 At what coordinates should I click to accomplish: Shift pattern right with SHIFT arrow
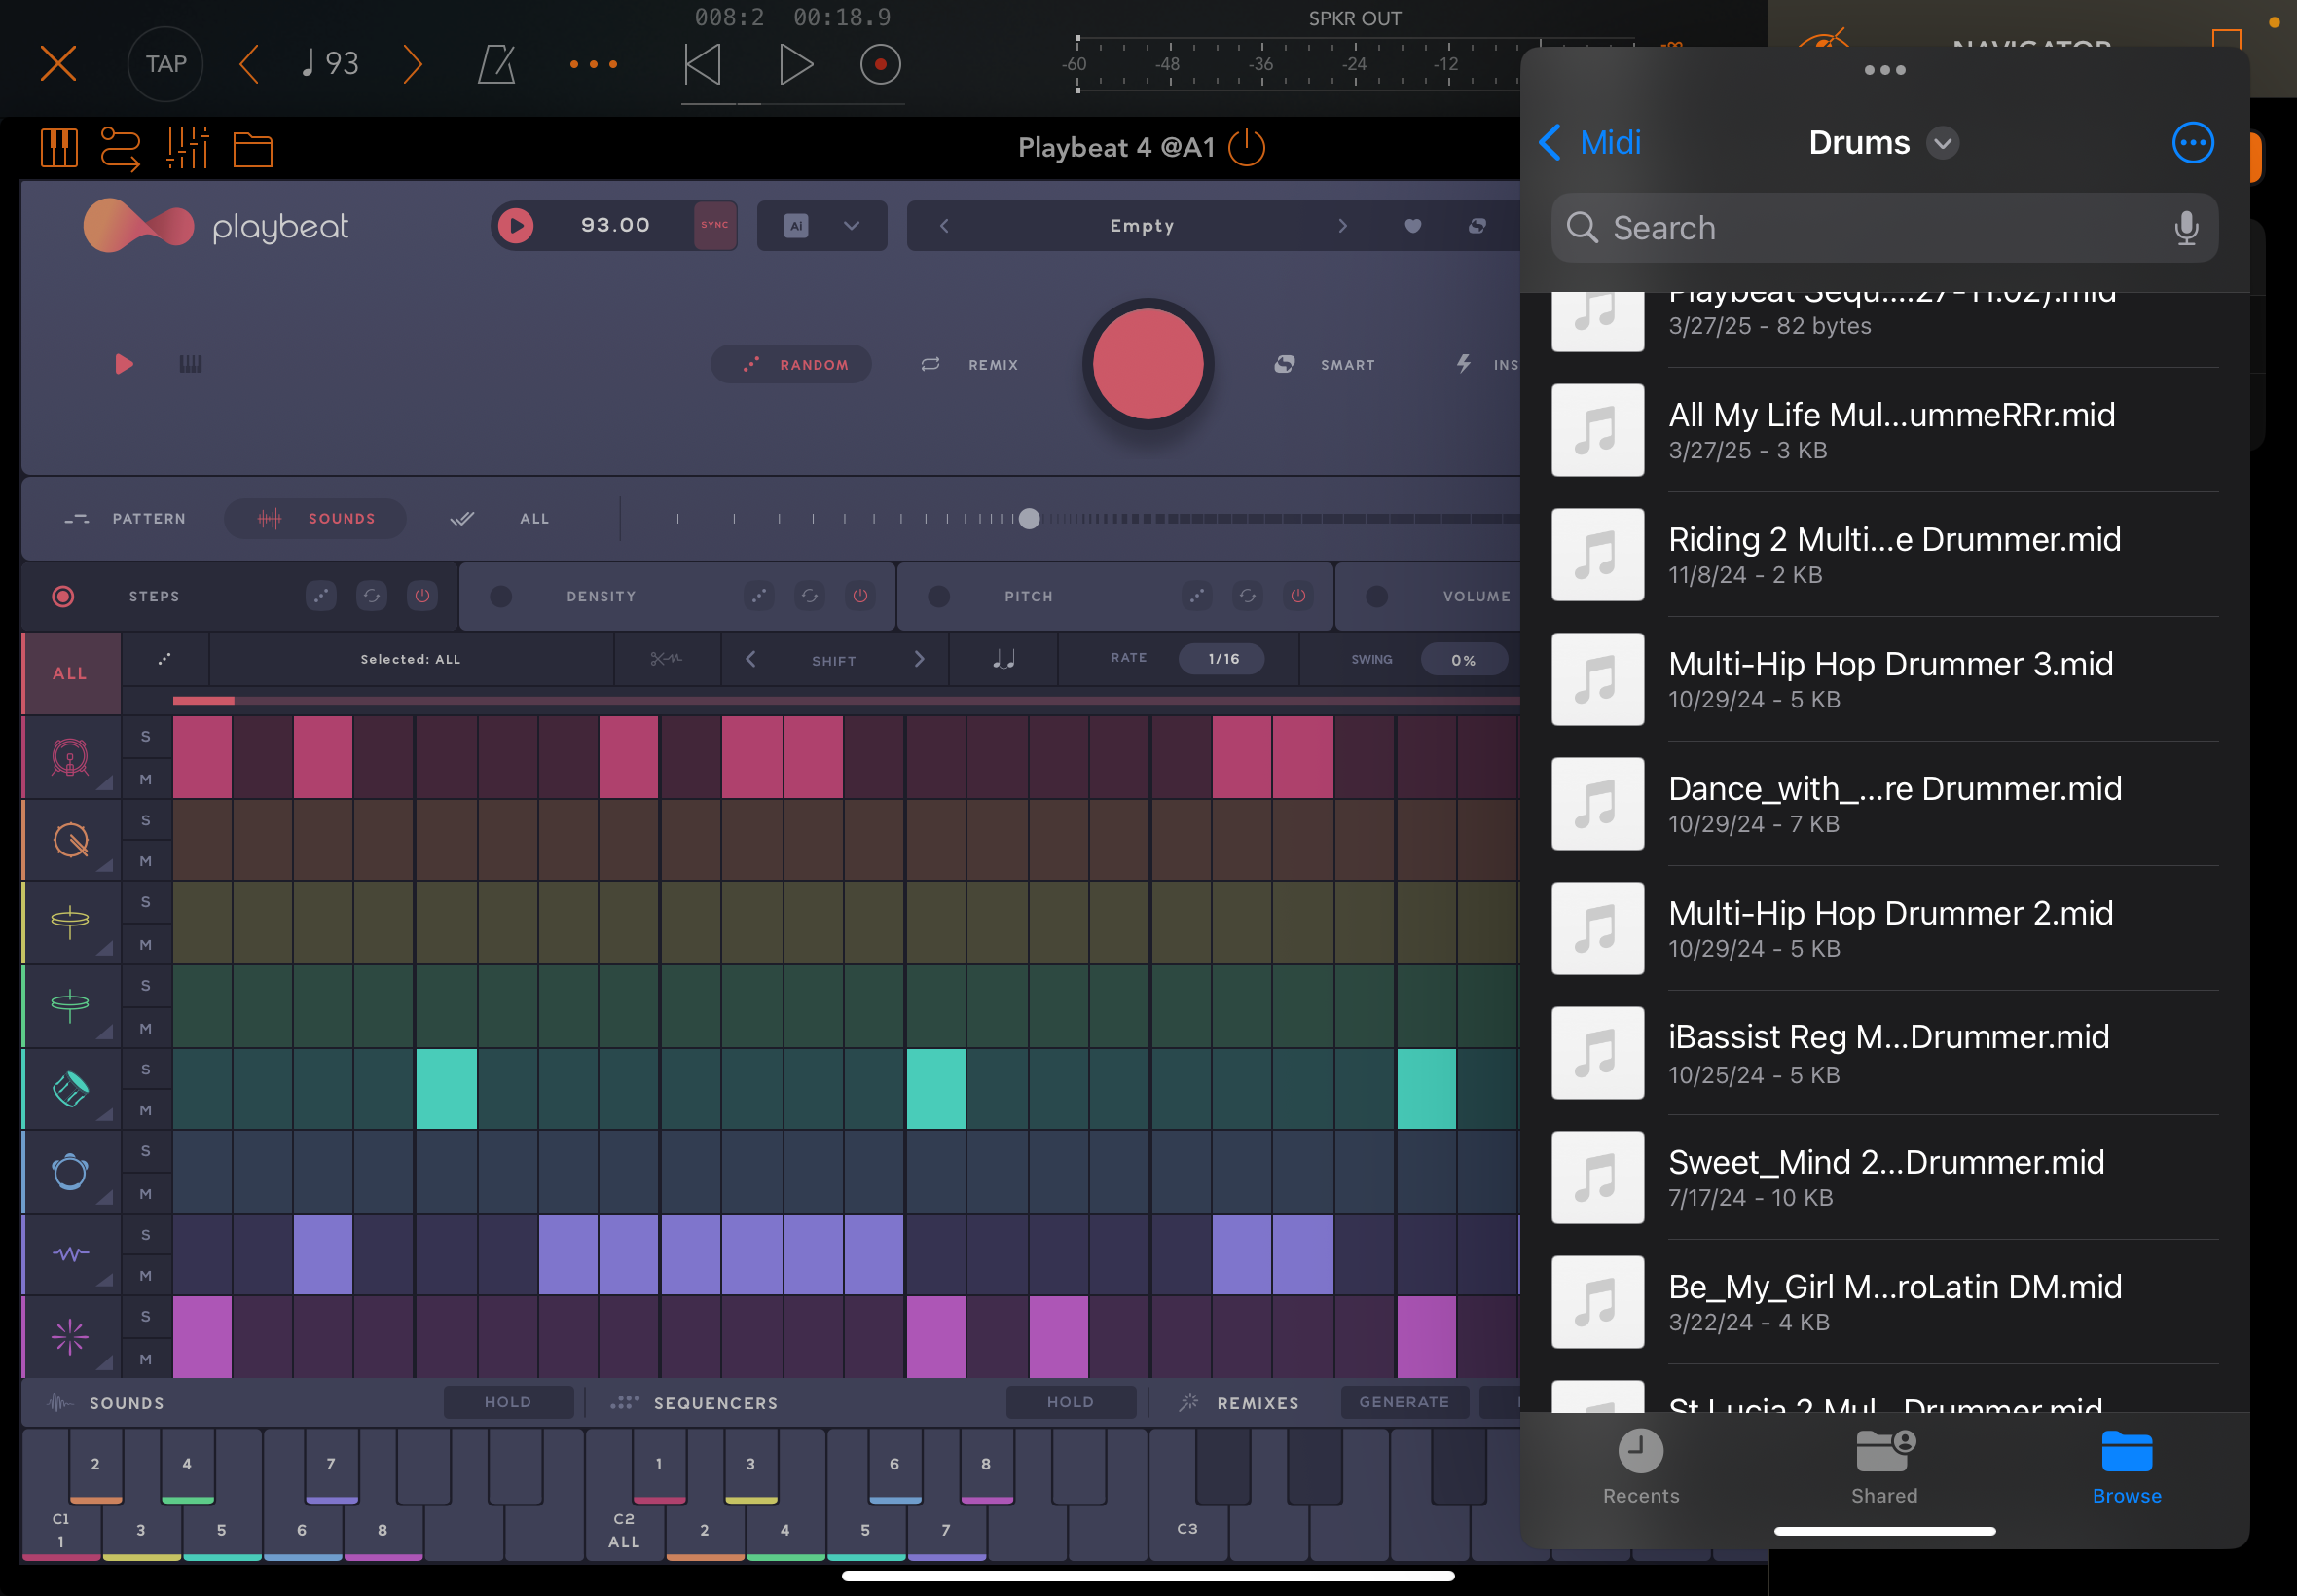click(918, 659)
